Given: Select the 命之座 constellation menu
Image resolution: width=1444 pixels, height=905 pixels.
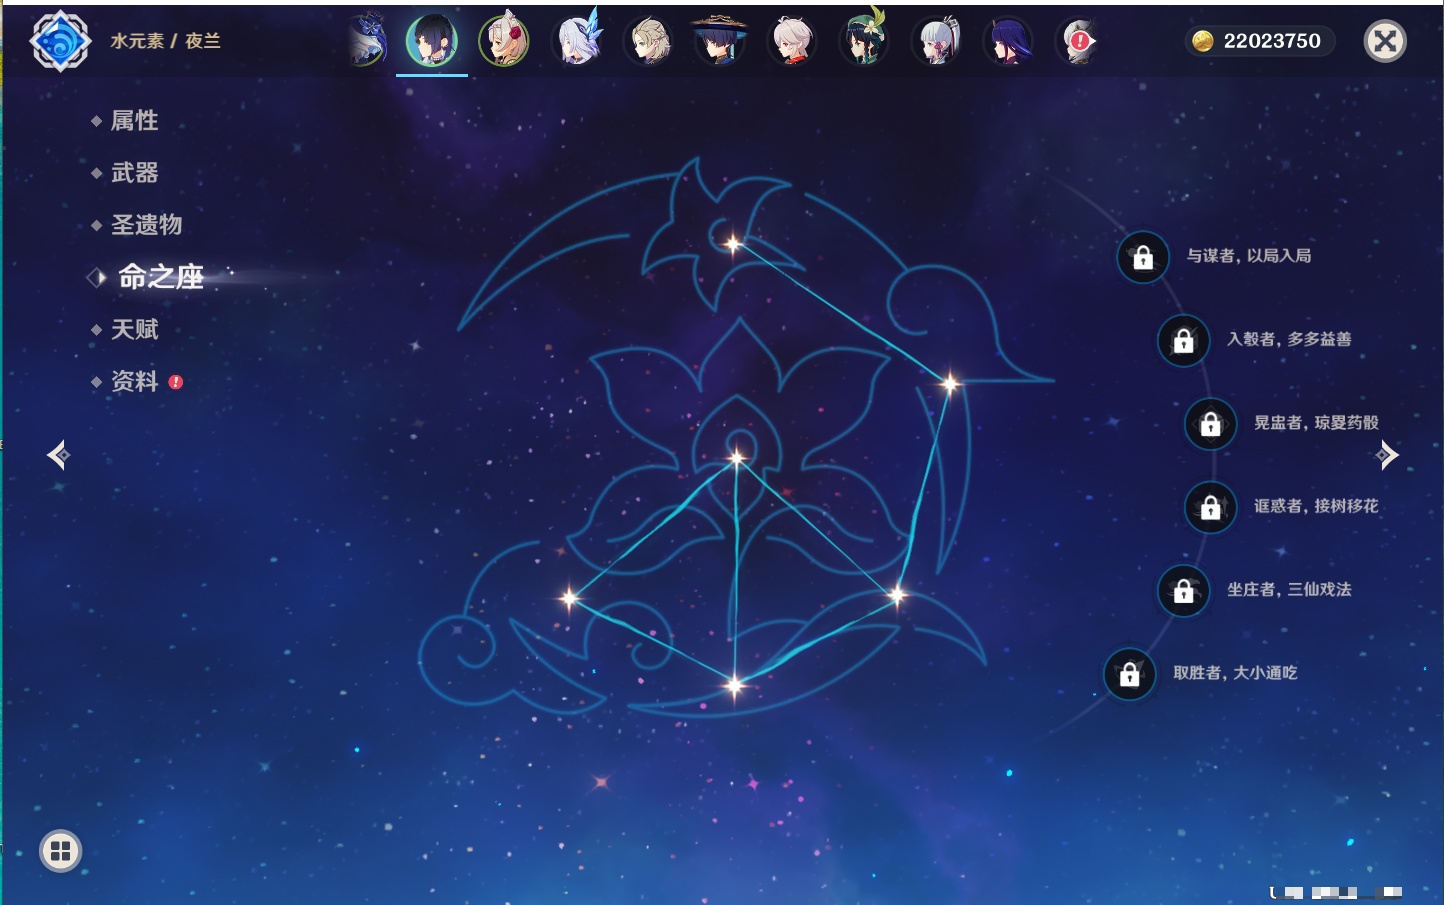Looking at the screenshot, I should [x=160, y=277].
